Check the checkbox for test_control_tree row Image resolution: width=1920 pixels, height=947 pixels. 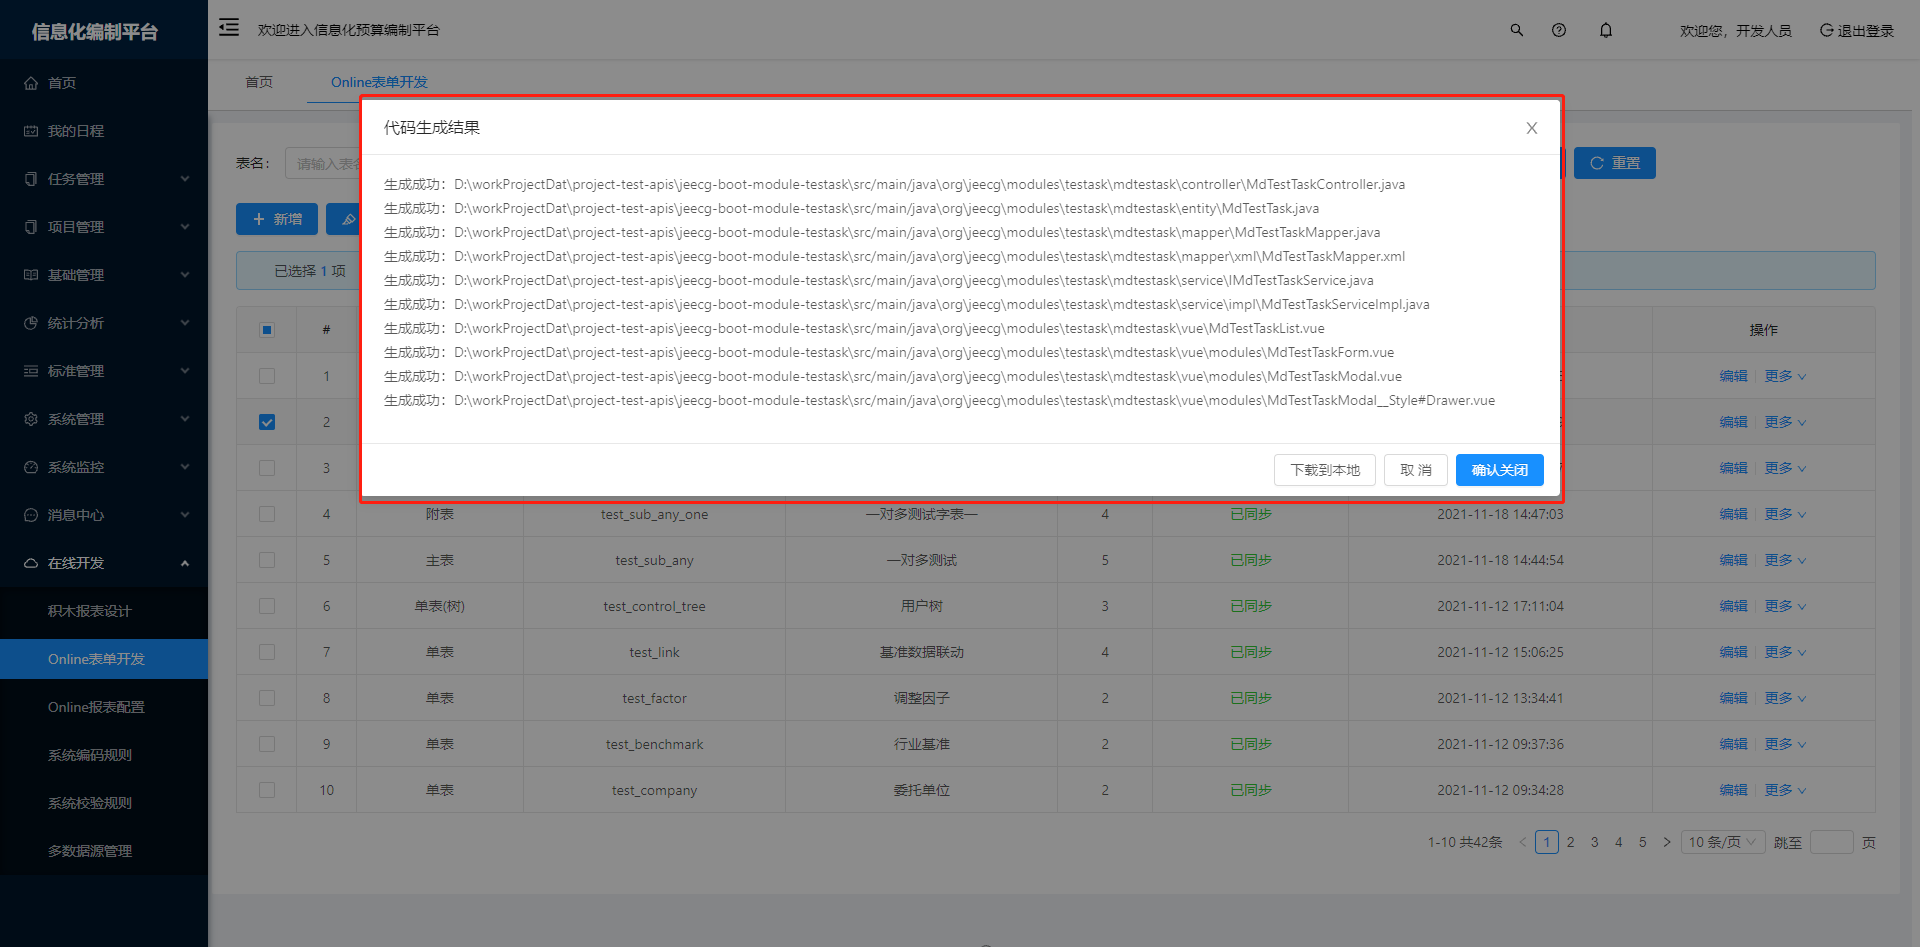tap(267, 606)
